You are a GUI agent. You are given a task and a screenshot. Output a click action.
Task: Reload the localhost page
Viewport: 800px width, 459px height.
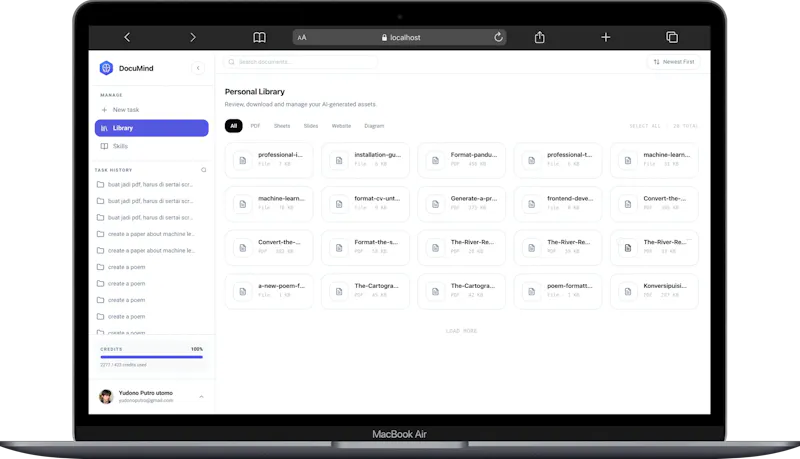[498, 37]
